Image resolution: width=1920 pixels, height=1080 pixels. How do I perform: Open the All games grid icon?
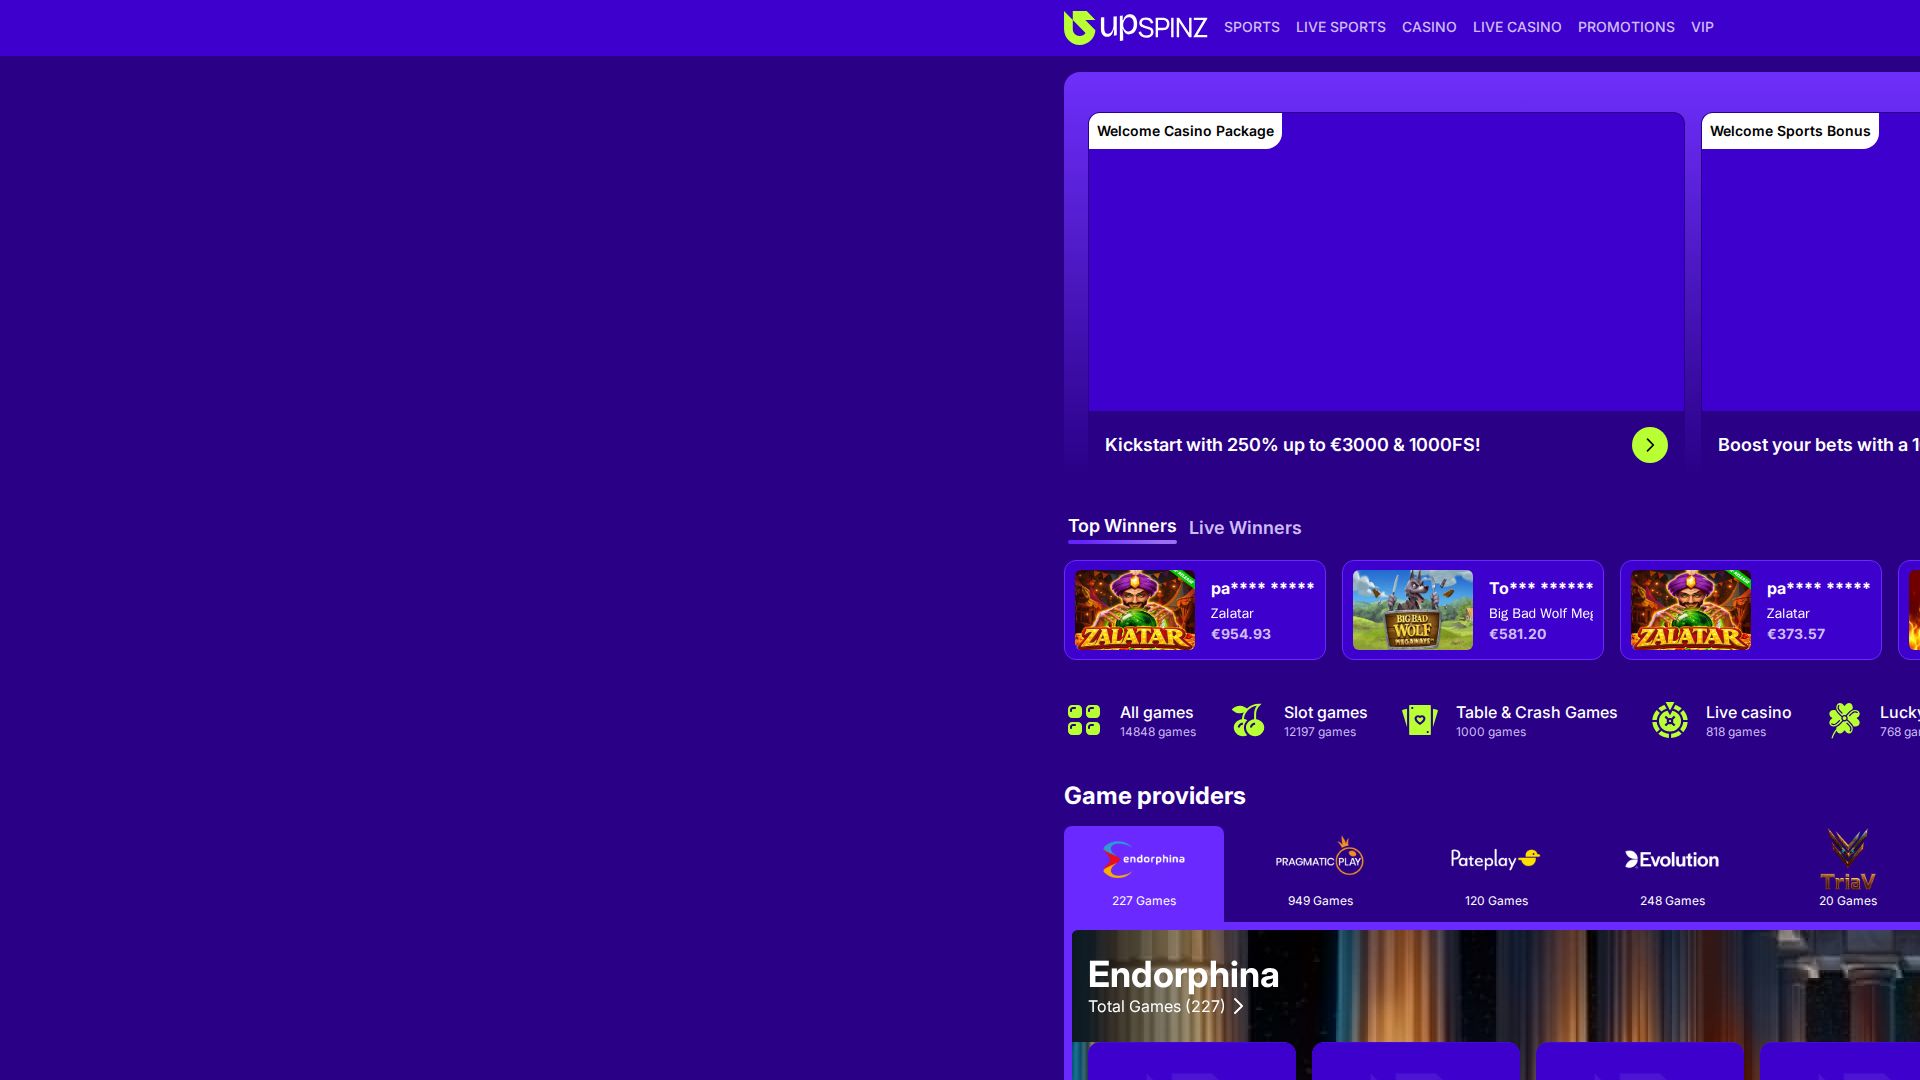tap(1084, 720)
